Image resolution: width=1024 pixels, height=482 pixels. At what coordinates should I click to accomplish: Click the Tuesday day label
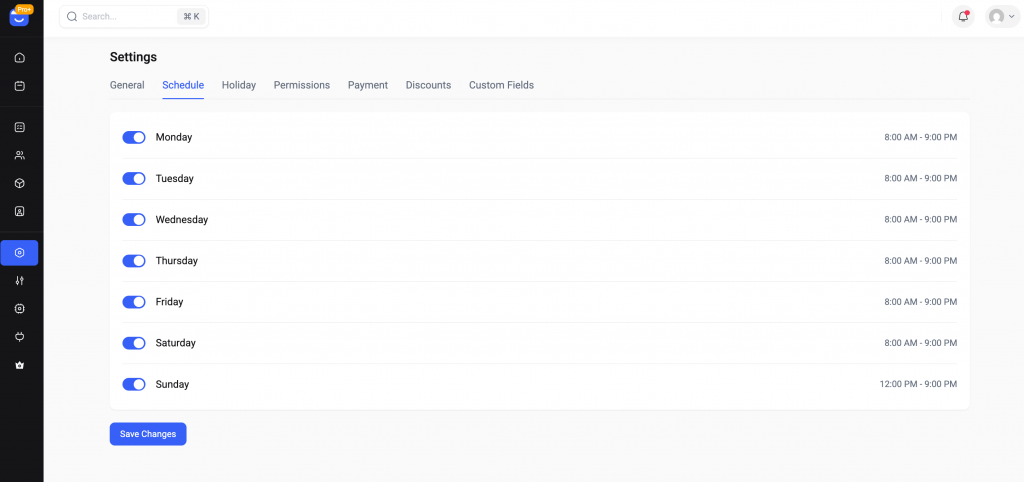(x=174, y=178)
